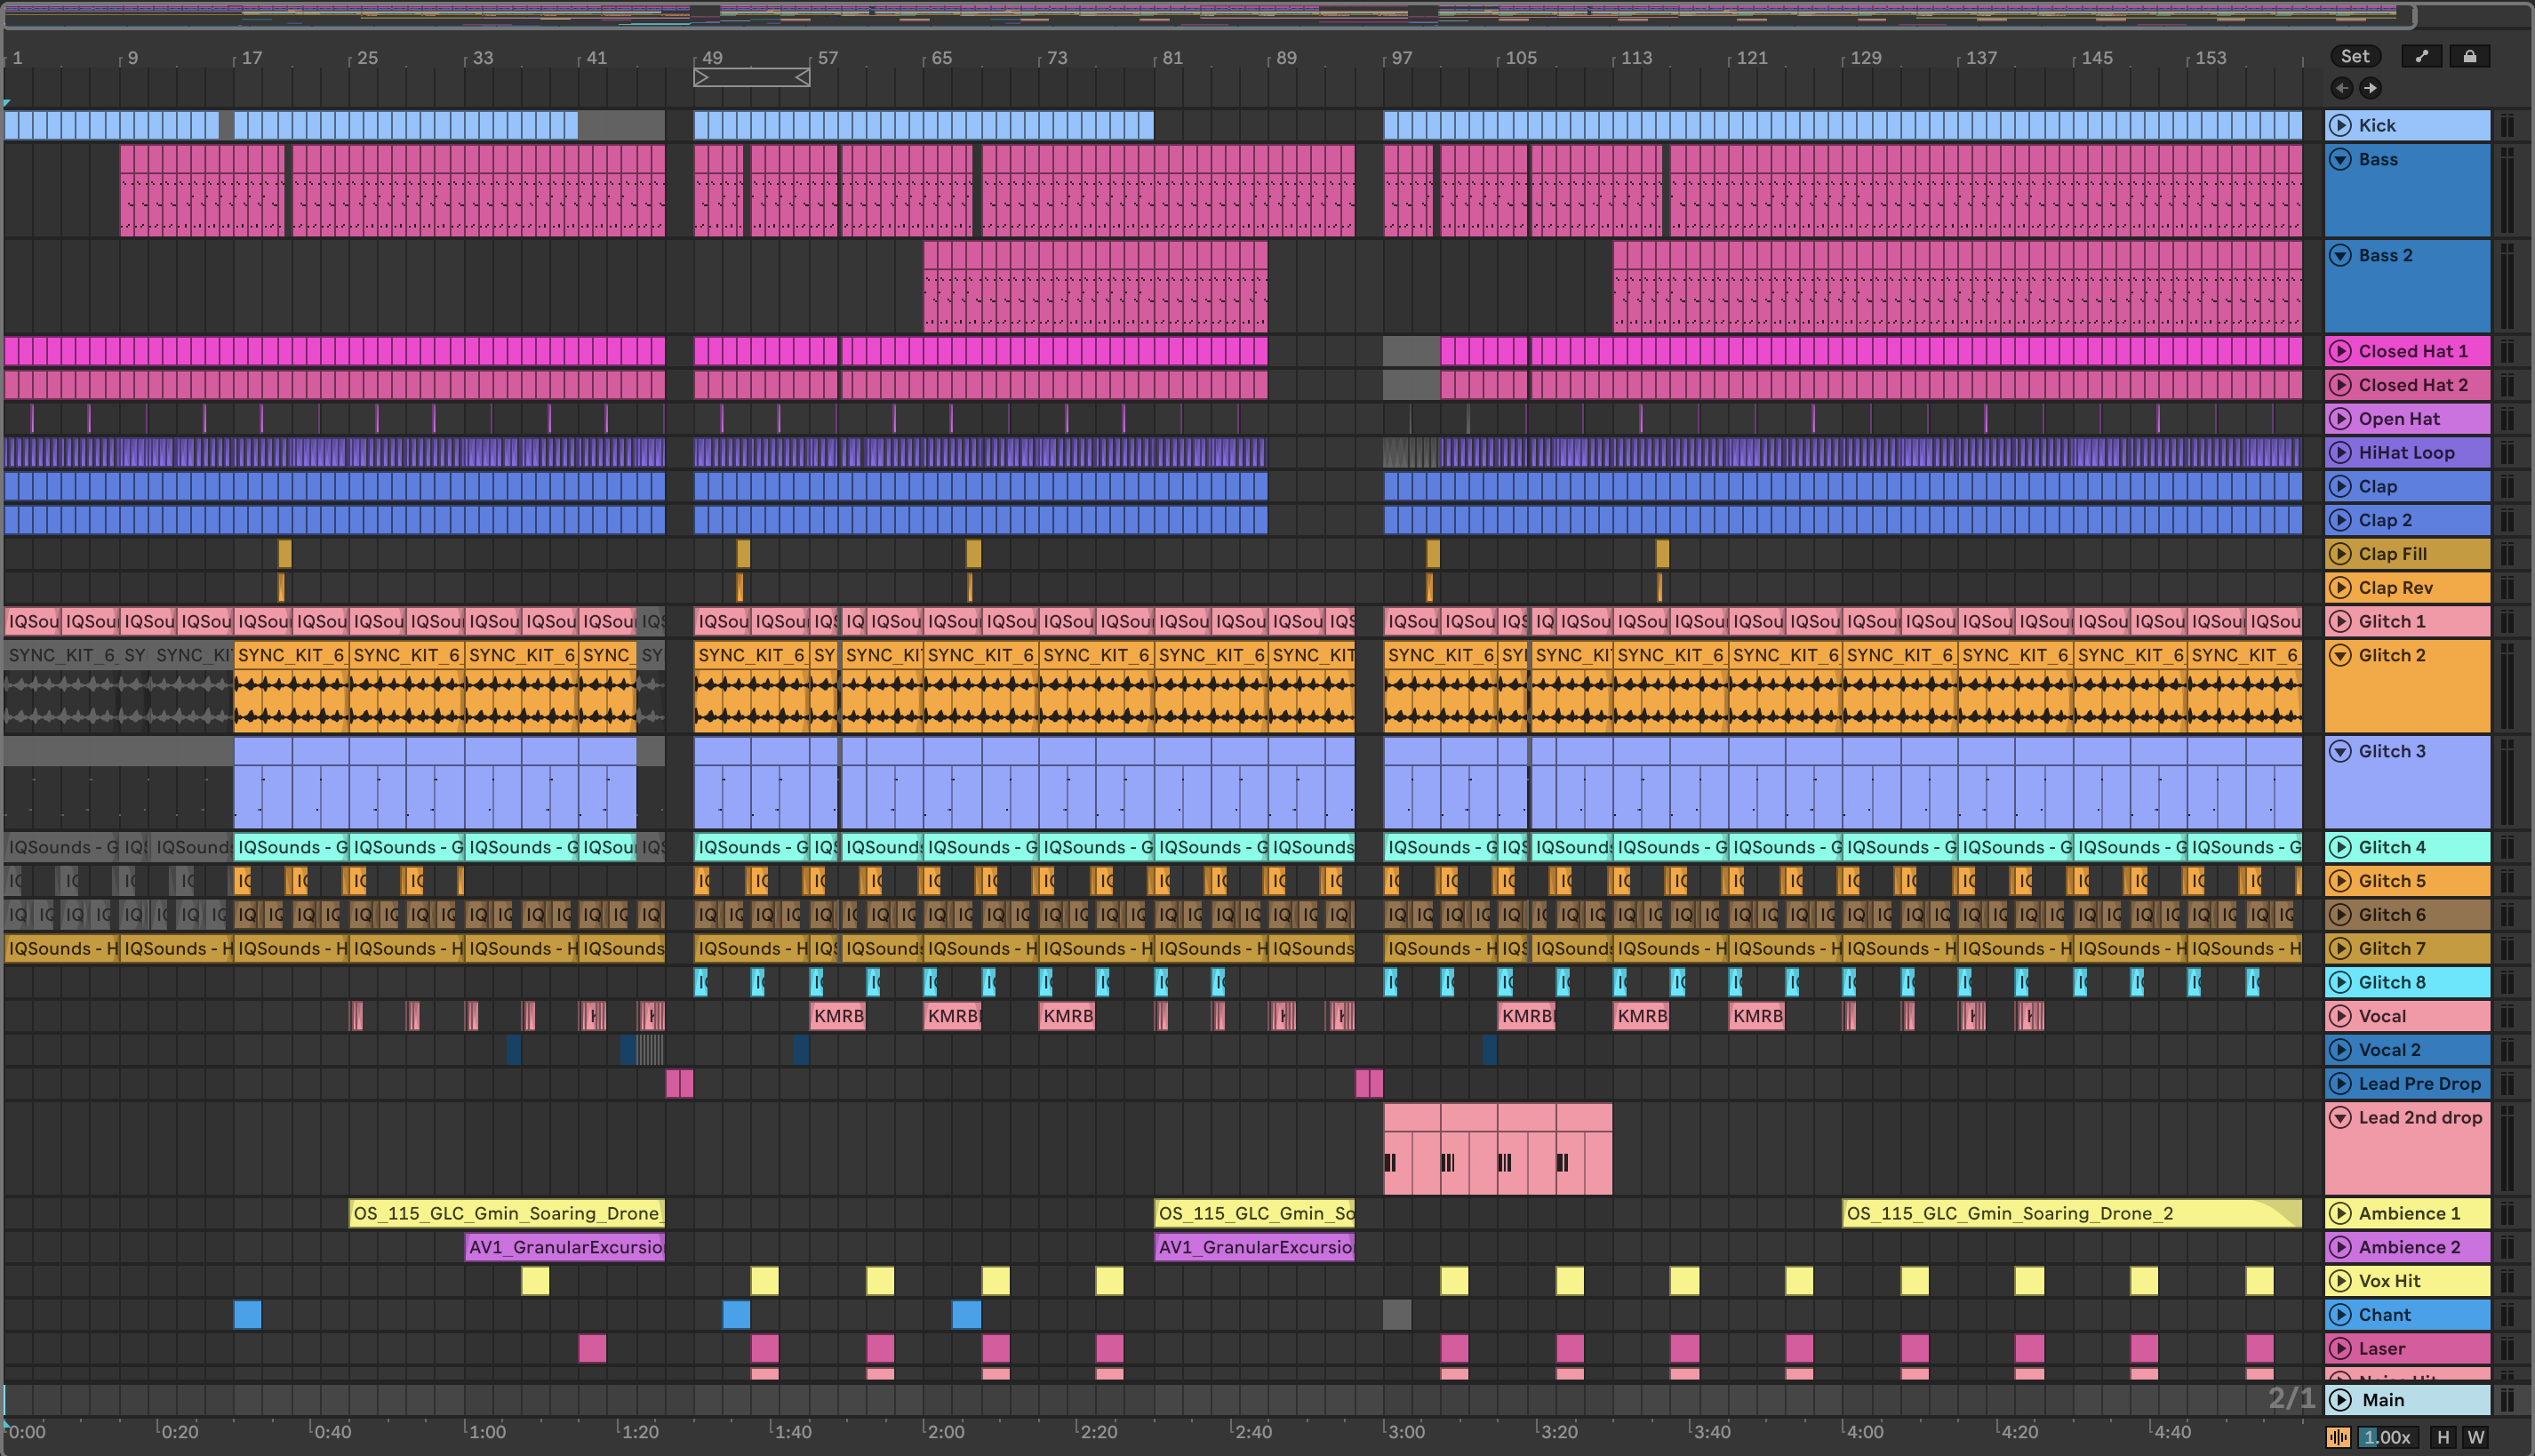Image resolution: width=2535 pixels, height=1456 pixels.
Task: Click the 2/1 grid spacing indicator
Action: point(2291,1398)
